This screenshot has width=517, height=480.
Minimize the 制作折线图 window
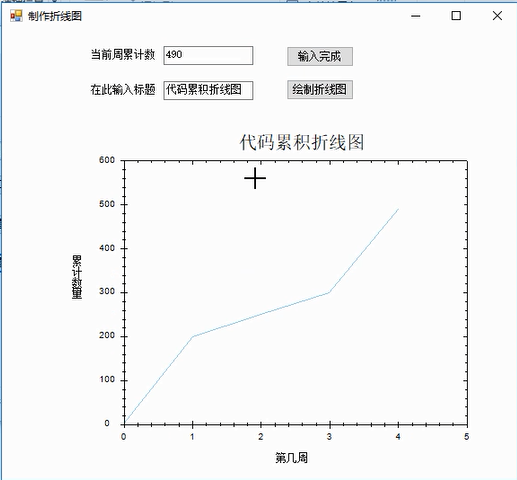coord(416,16)
